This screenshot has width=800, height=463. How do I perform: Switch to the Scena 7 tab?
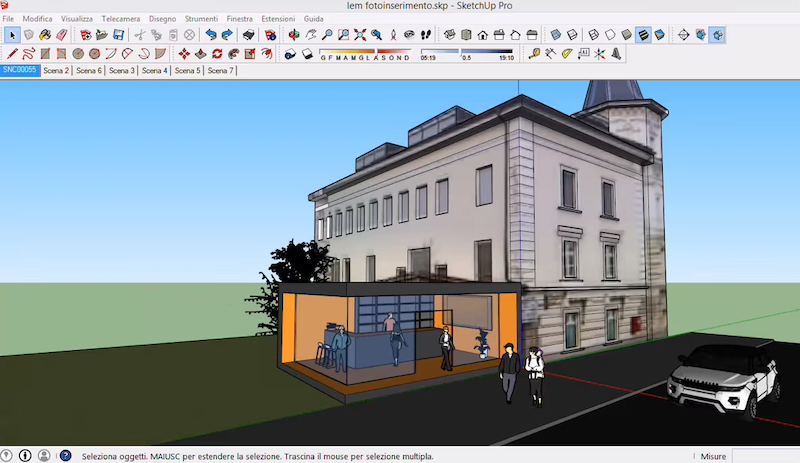220,71
